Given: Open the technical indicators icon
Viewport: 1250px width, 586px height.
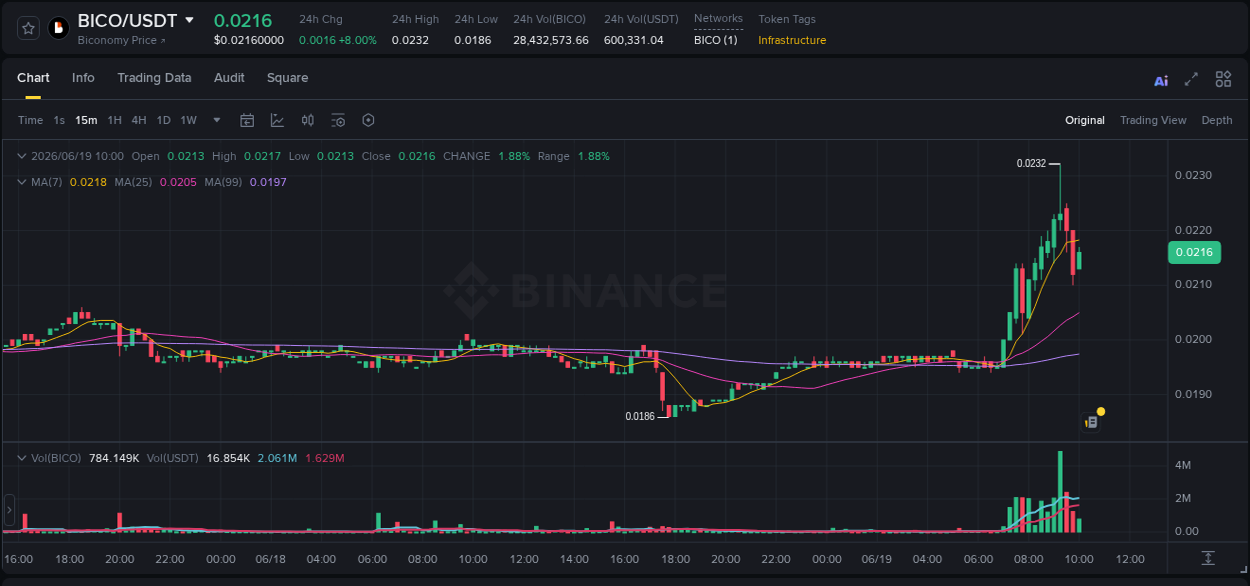Looking at the screenshot, I should [277, 120].
